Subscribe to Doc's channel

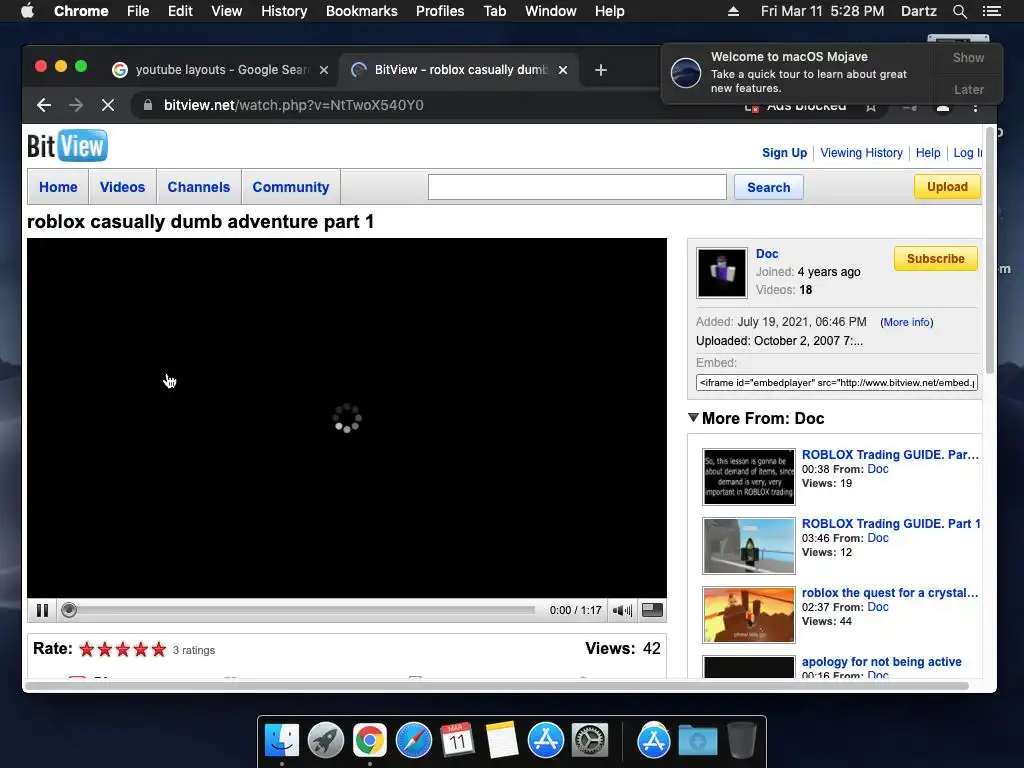tap(935, 259)
